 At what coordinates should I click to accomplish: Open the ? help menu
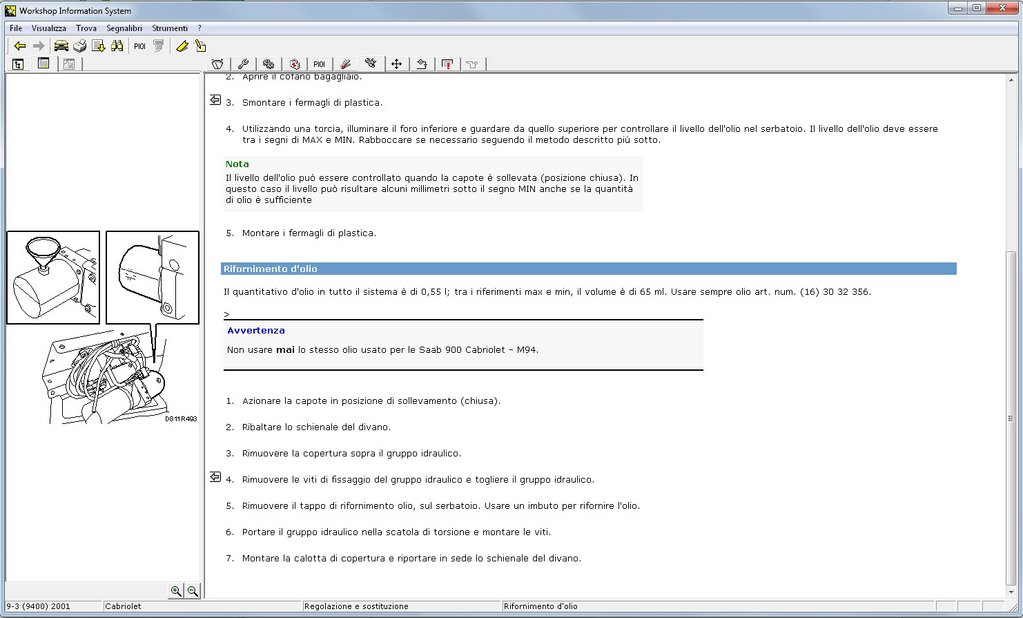200,28
